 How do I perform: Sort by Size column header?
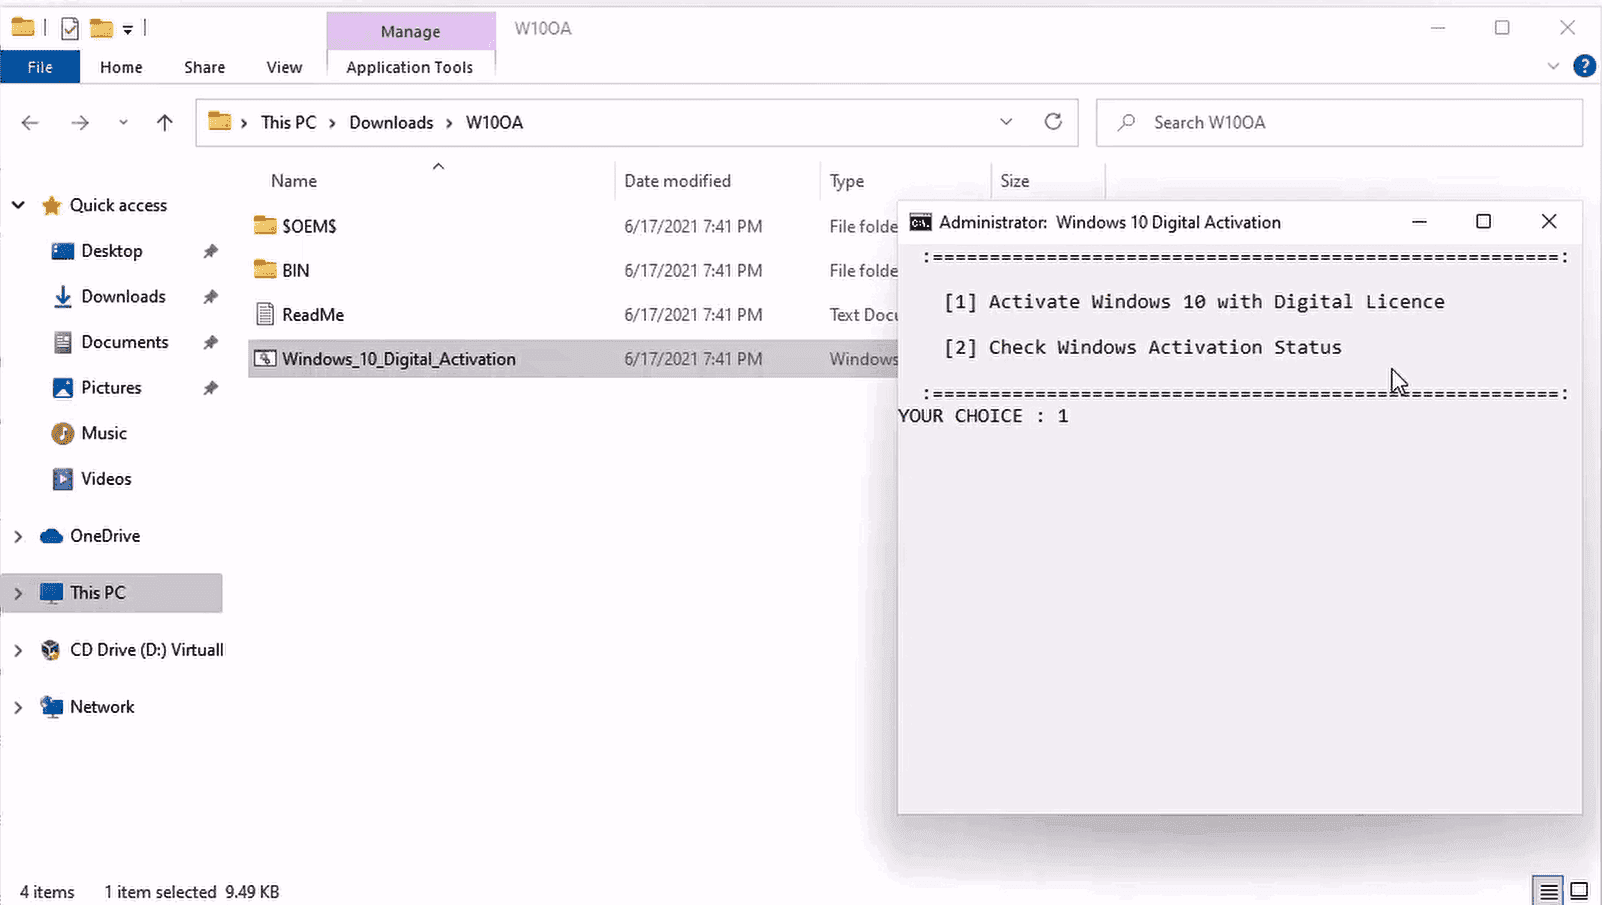point(1015,181)
